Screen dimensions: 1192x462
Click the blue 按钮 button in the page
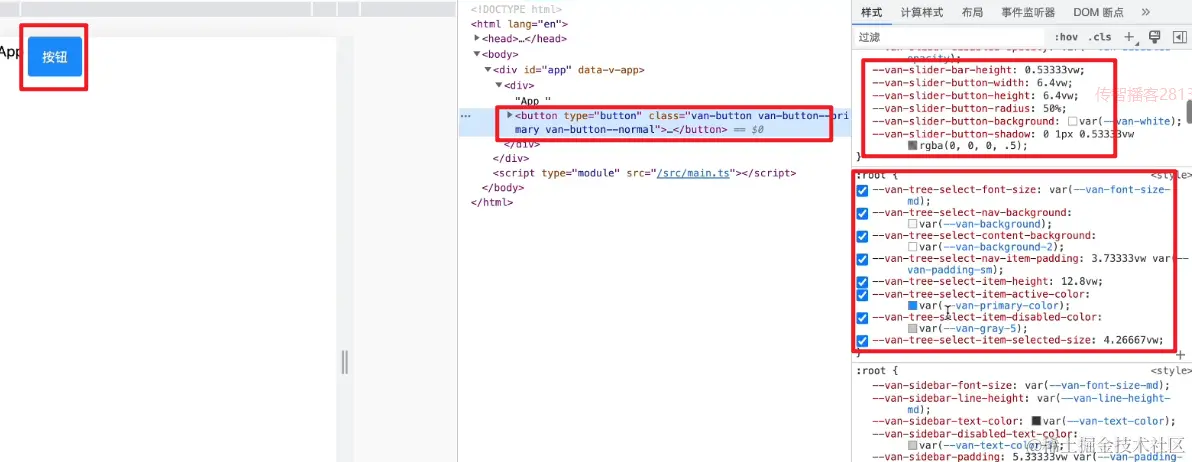[x=55, y=57]
